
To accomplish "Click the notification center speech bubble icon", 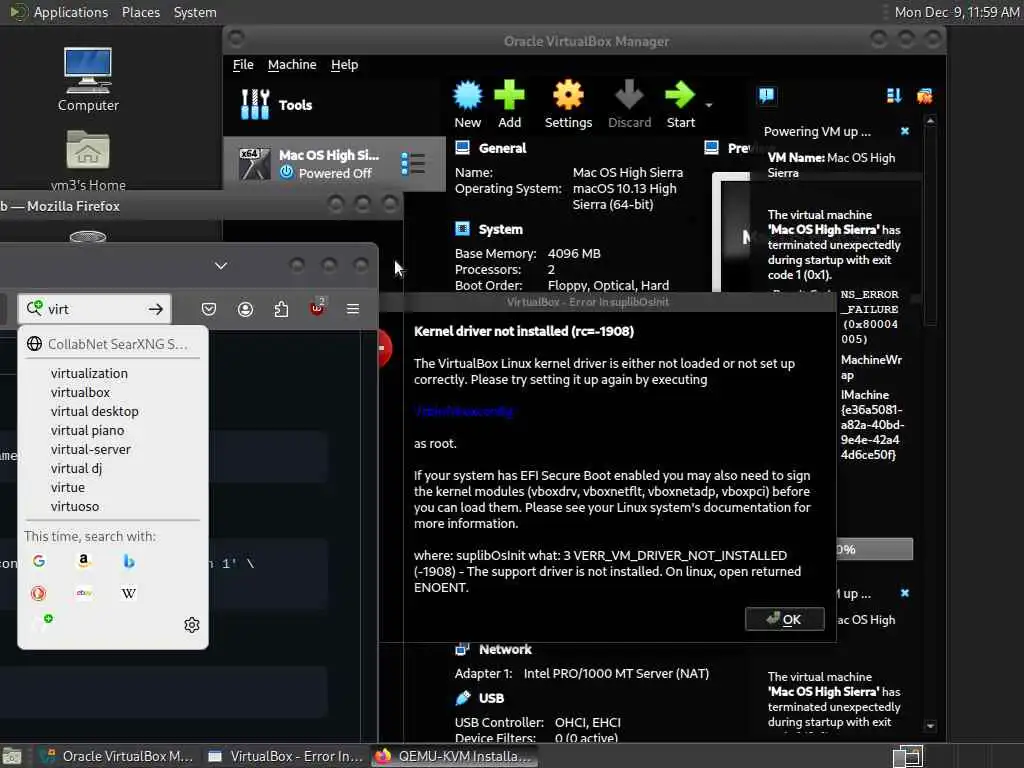I will click(x=767, y=96).
